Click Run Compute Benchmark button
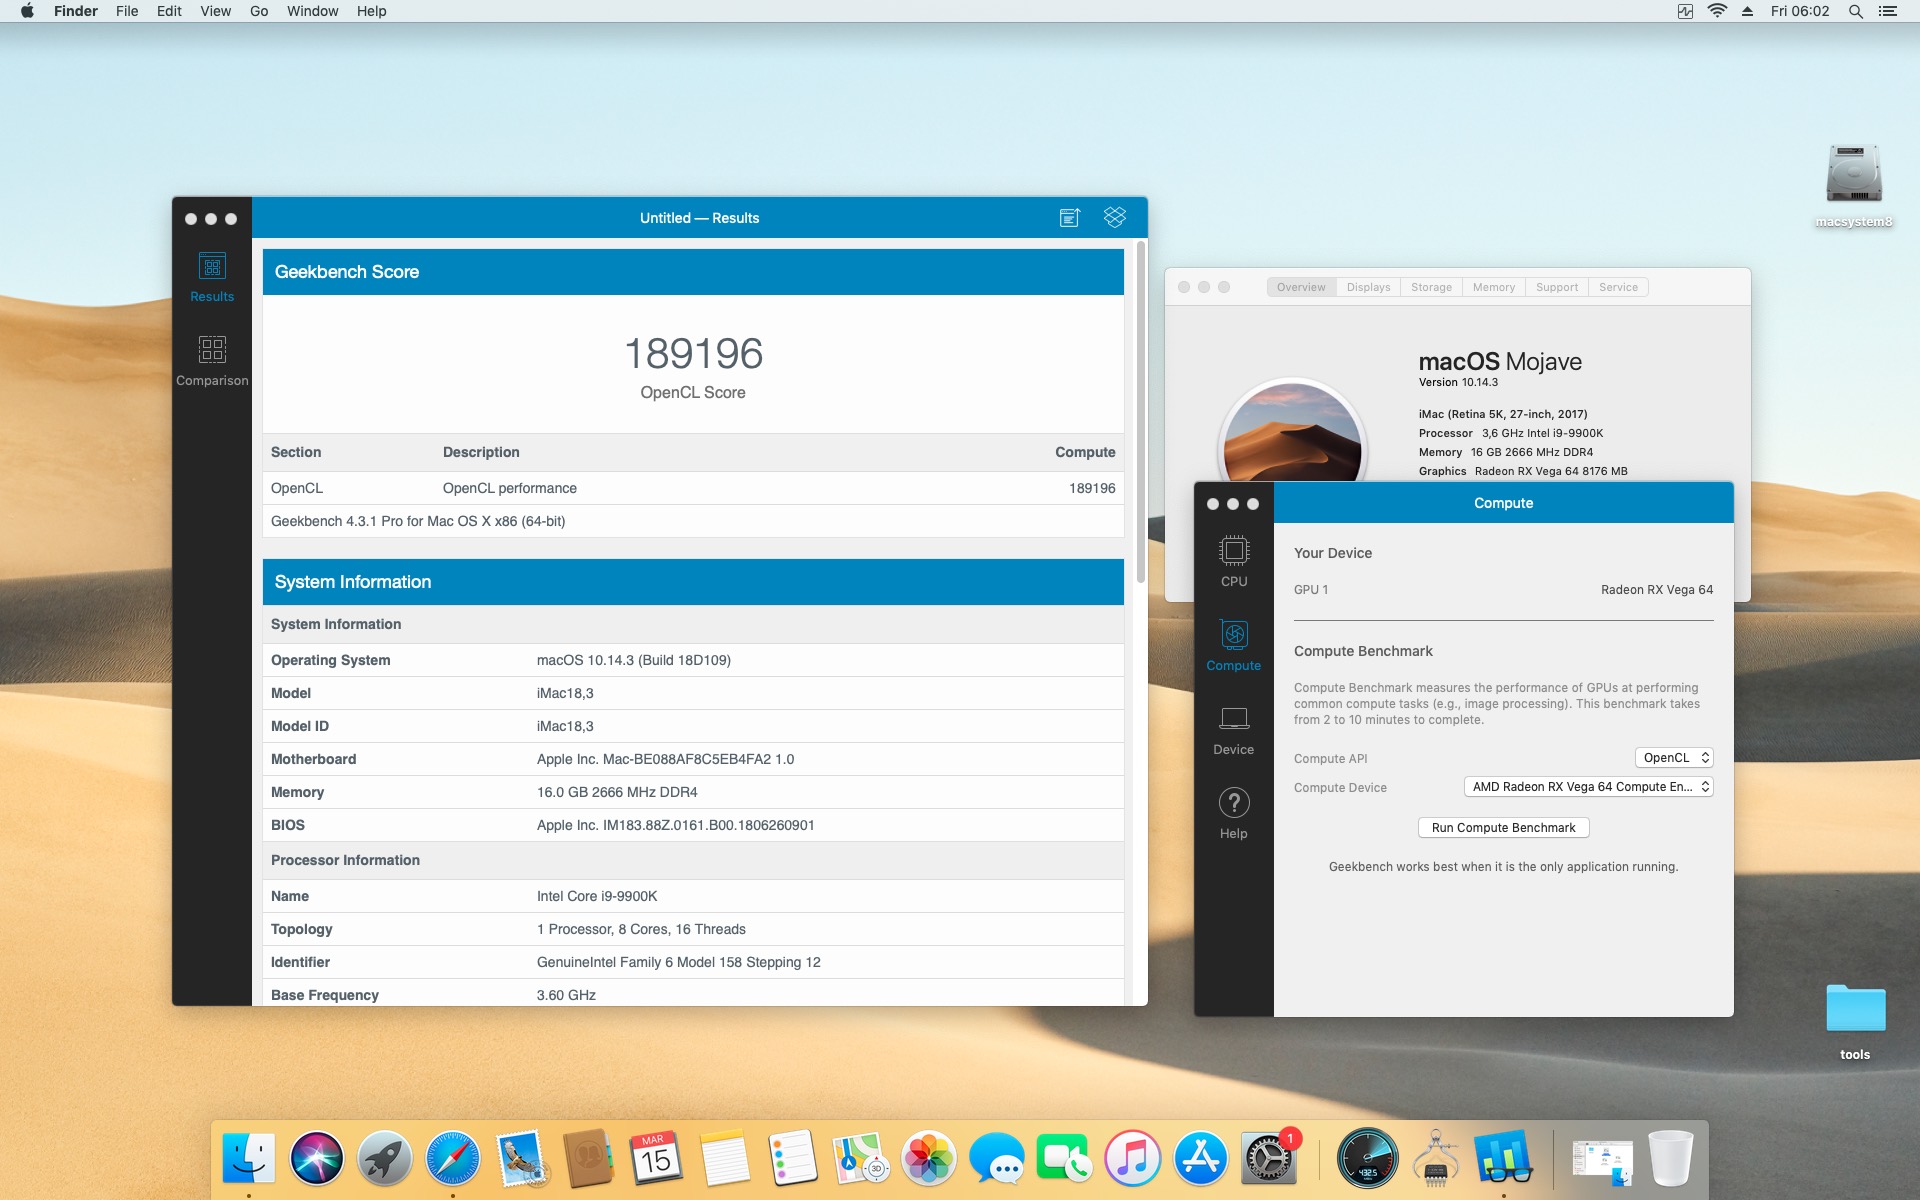Viewport: 1920px width, 1200px height. pos(1503,828)
